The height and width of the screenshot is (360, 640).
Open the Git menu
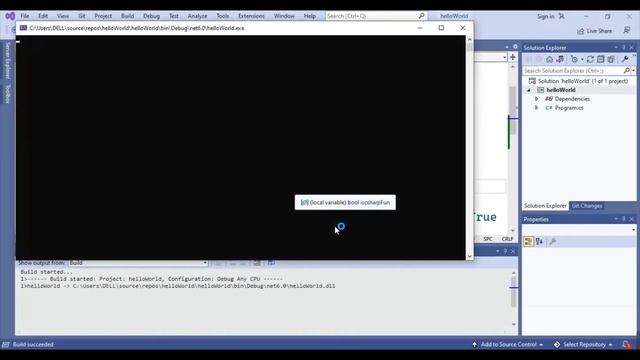pyautogui.click(x=82, y=16)
